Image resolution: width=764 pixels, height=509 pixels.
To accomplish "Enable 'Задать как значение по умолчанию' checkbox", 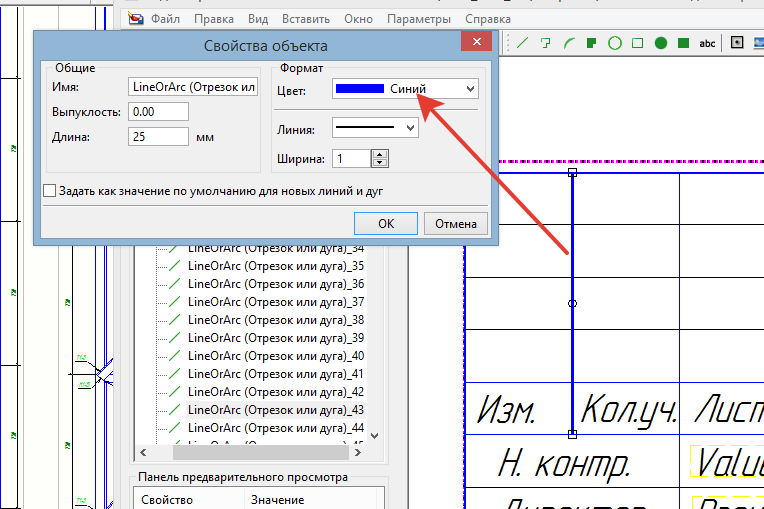I will pyautogui.click(x=50, y=190).
